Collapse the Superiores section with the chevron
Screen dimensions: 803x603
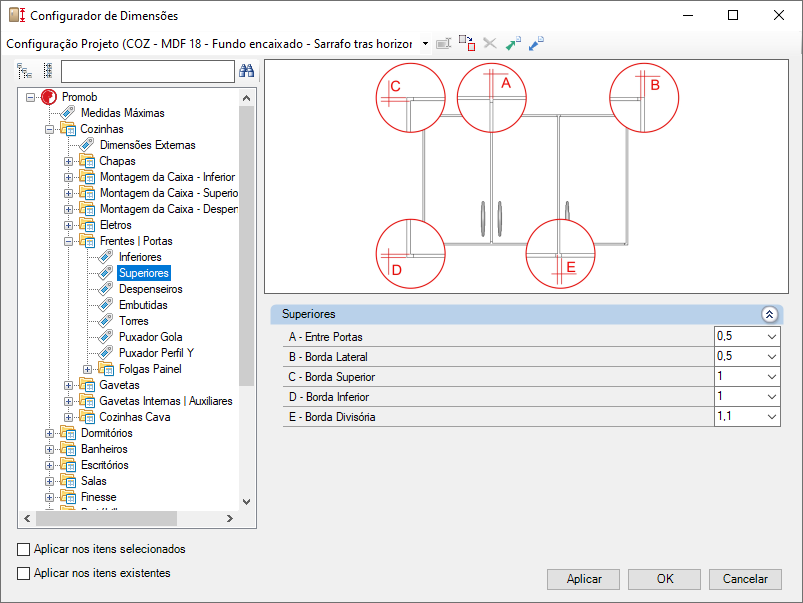pos(769,314)
